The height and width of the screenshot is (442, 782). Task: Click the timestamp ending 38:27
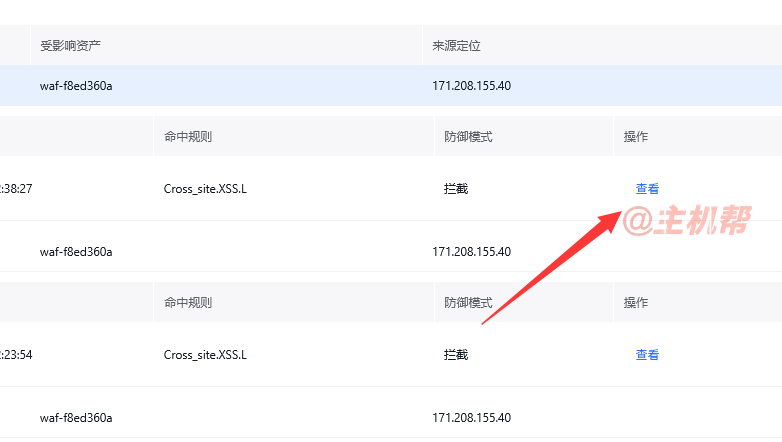tap(16, 189)
